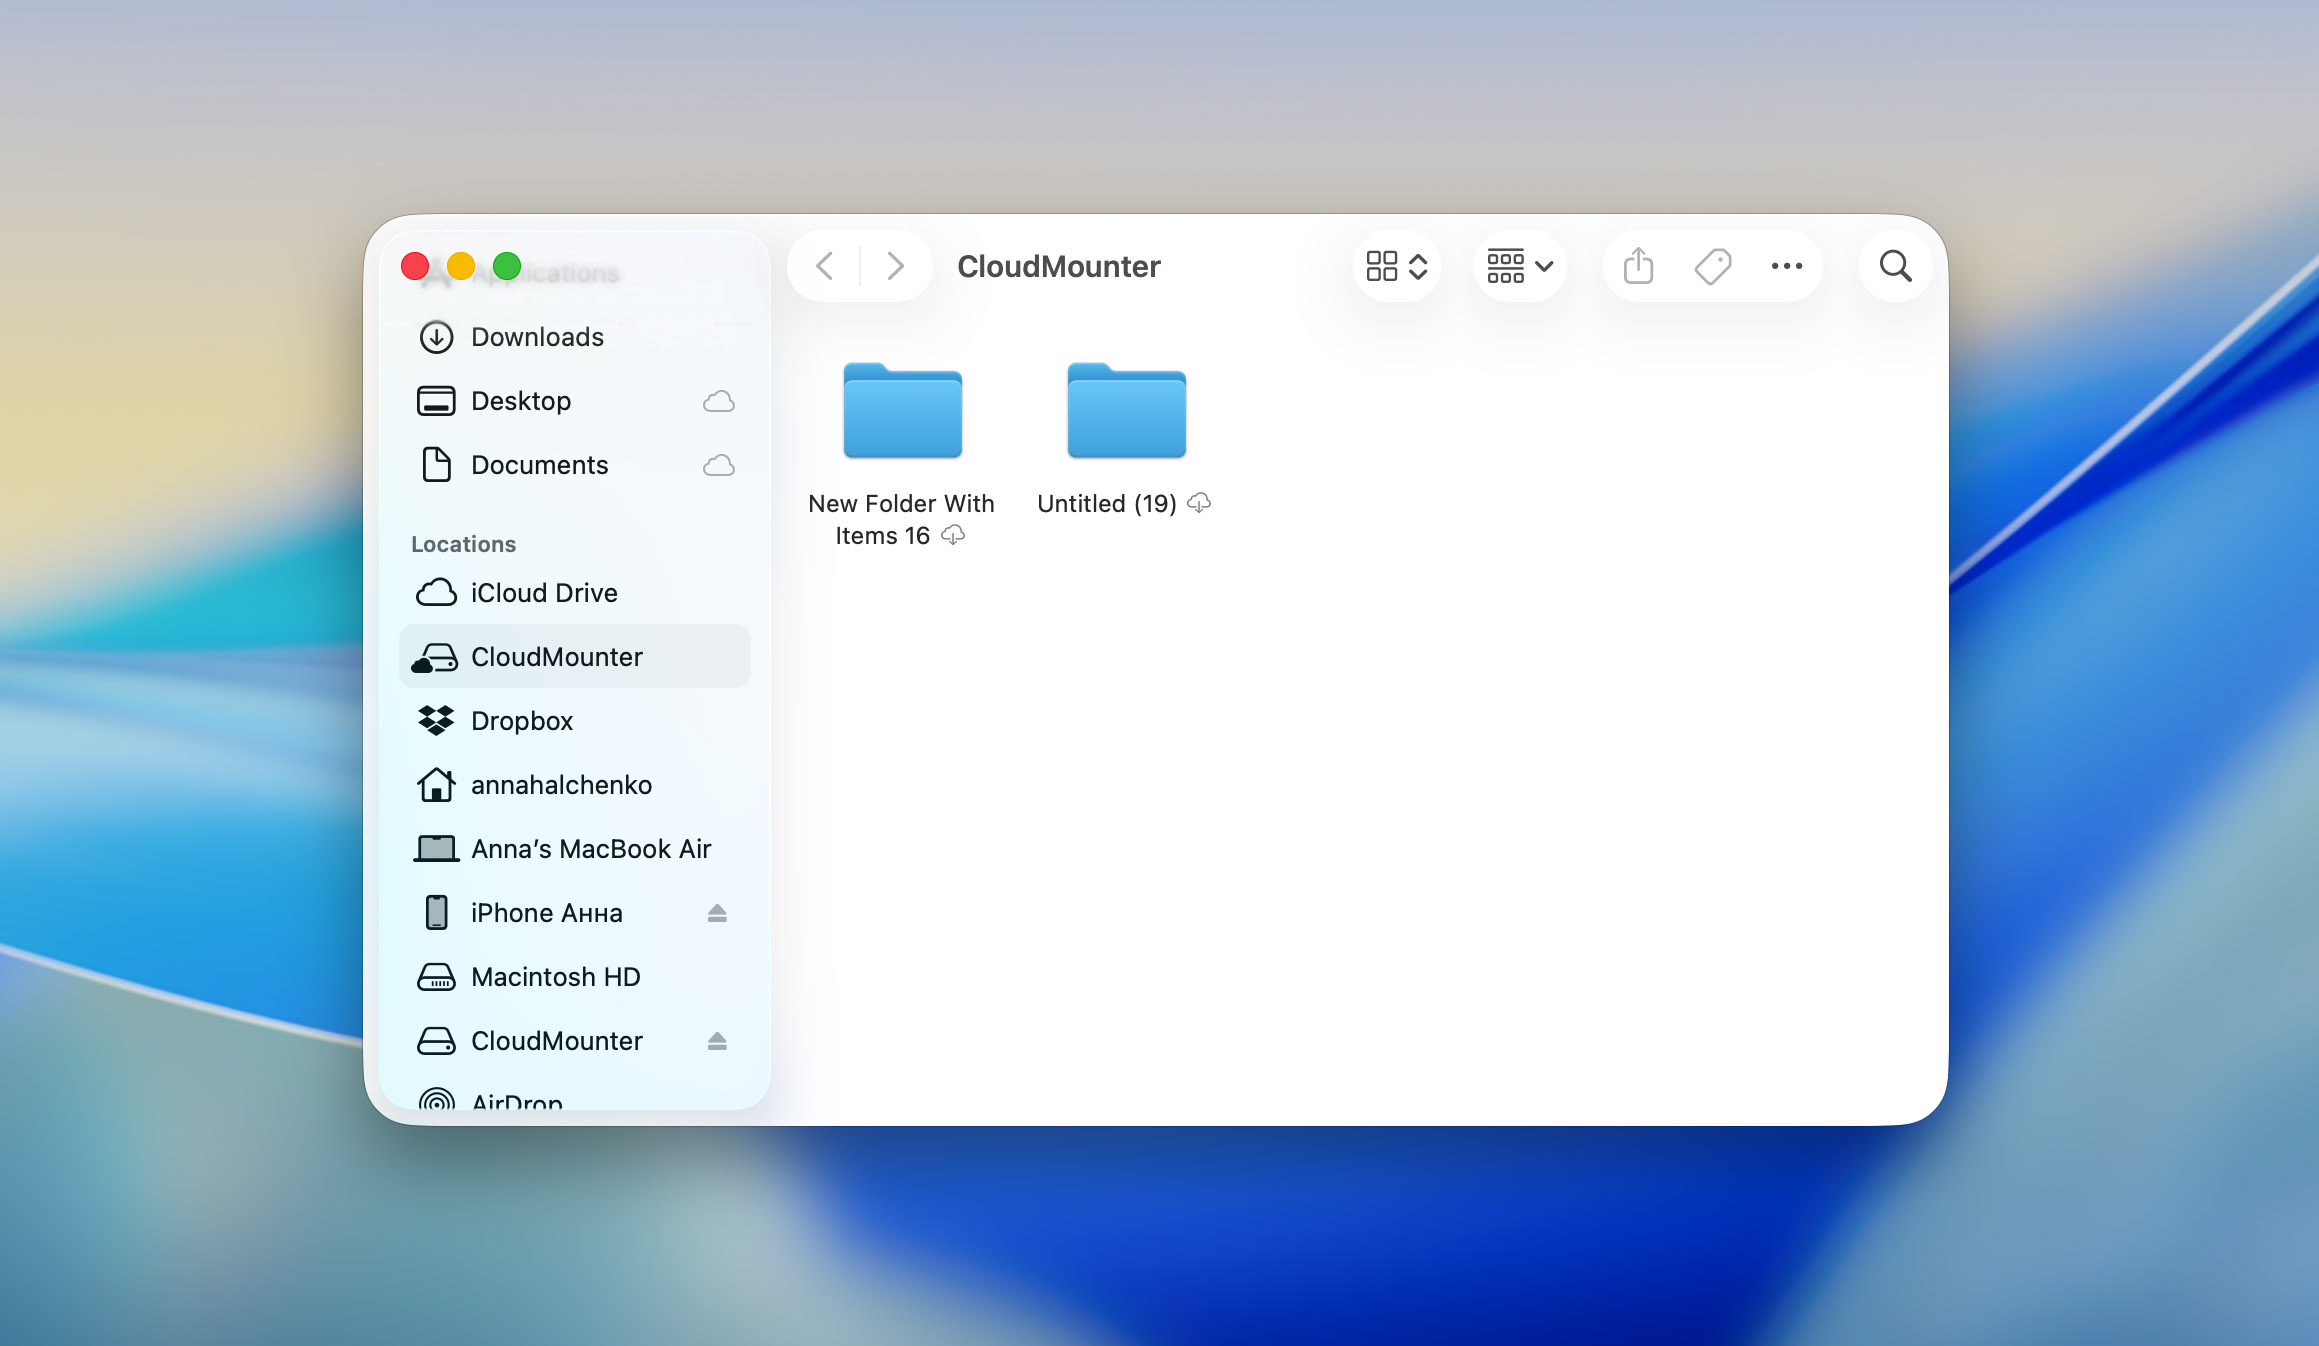
Task: Open the annahalchenko home folder
Action: click(x=561, y=785)
